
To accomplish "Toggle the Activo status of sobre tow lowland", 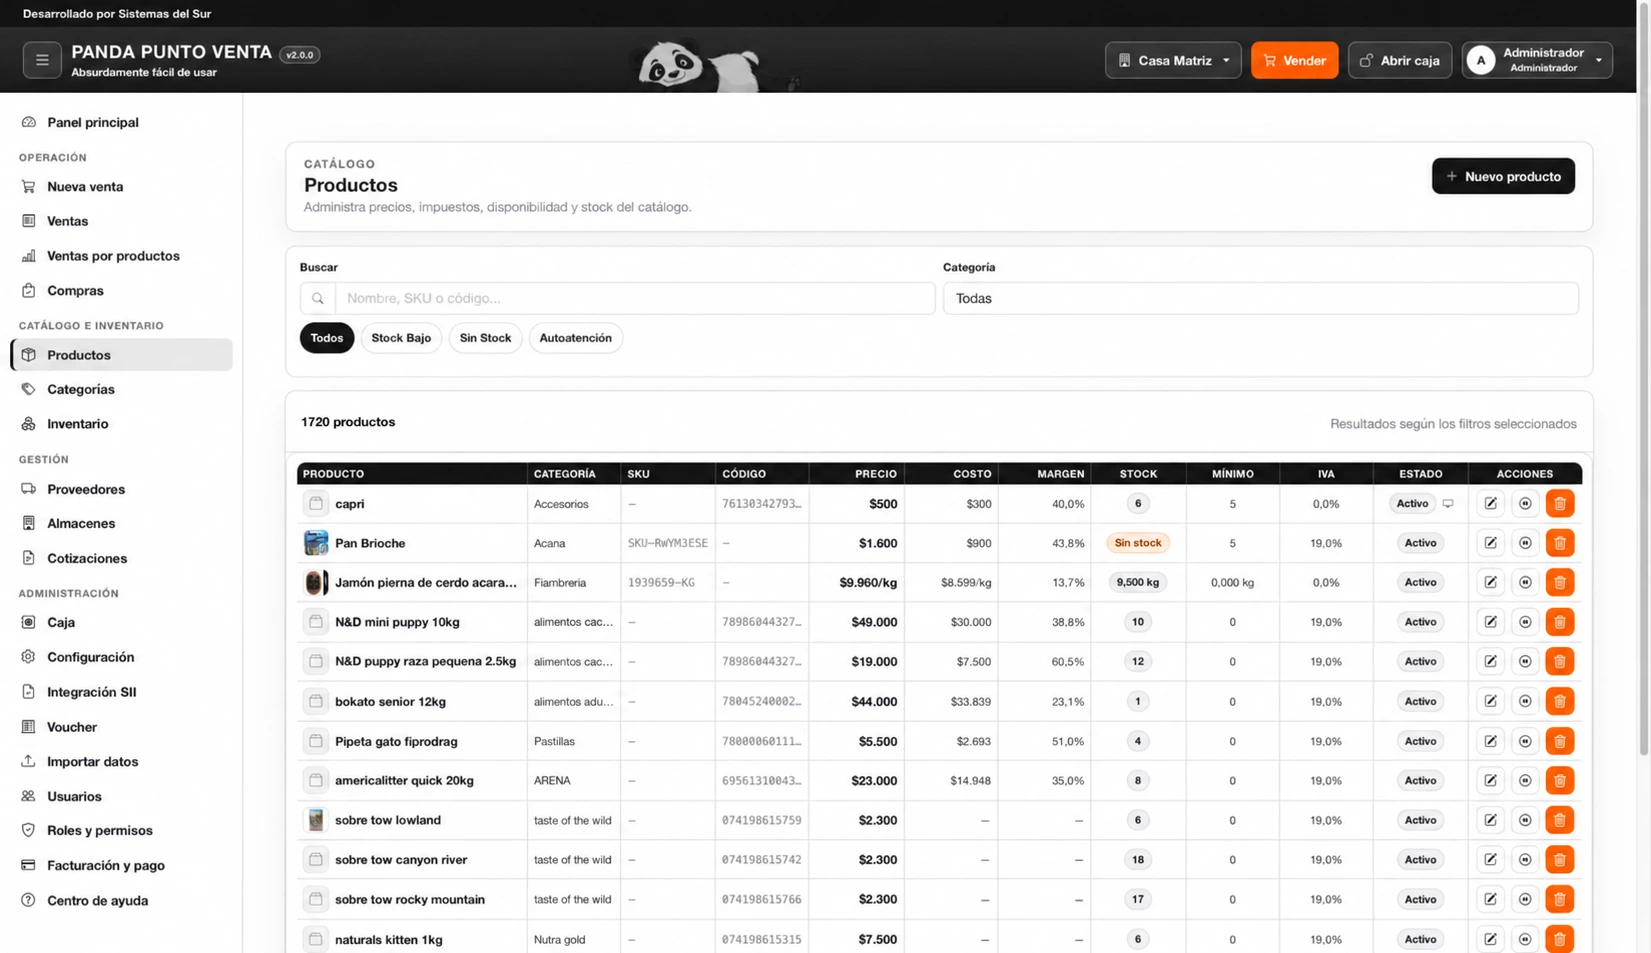I will click(1419, 820).
